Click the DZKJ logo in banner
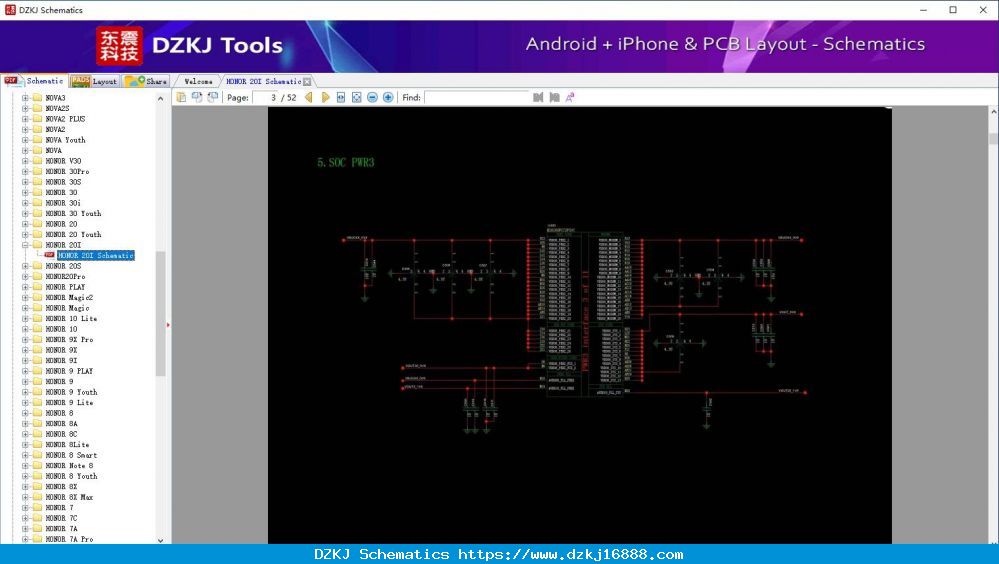The height and width of the screenshot is (564, 999). click(x=119, y=45)
